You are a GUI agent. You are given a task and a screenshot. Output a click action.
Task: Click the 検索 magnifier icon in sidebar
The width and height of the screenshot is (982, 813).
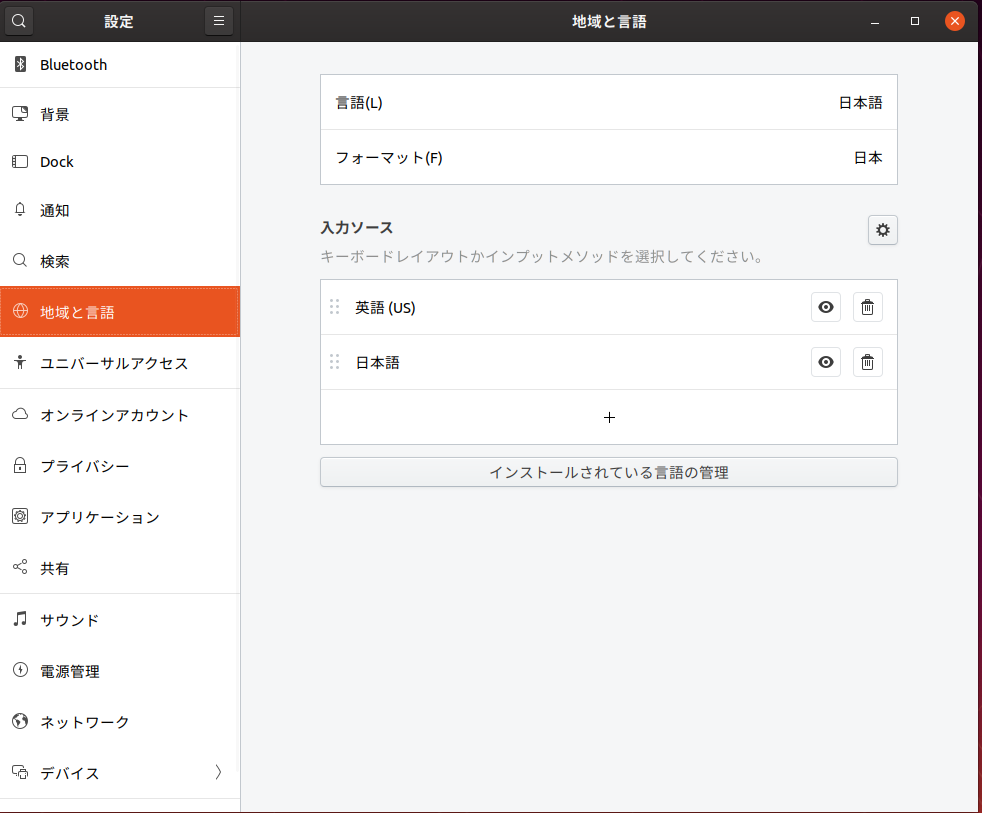tap(20, 260)
